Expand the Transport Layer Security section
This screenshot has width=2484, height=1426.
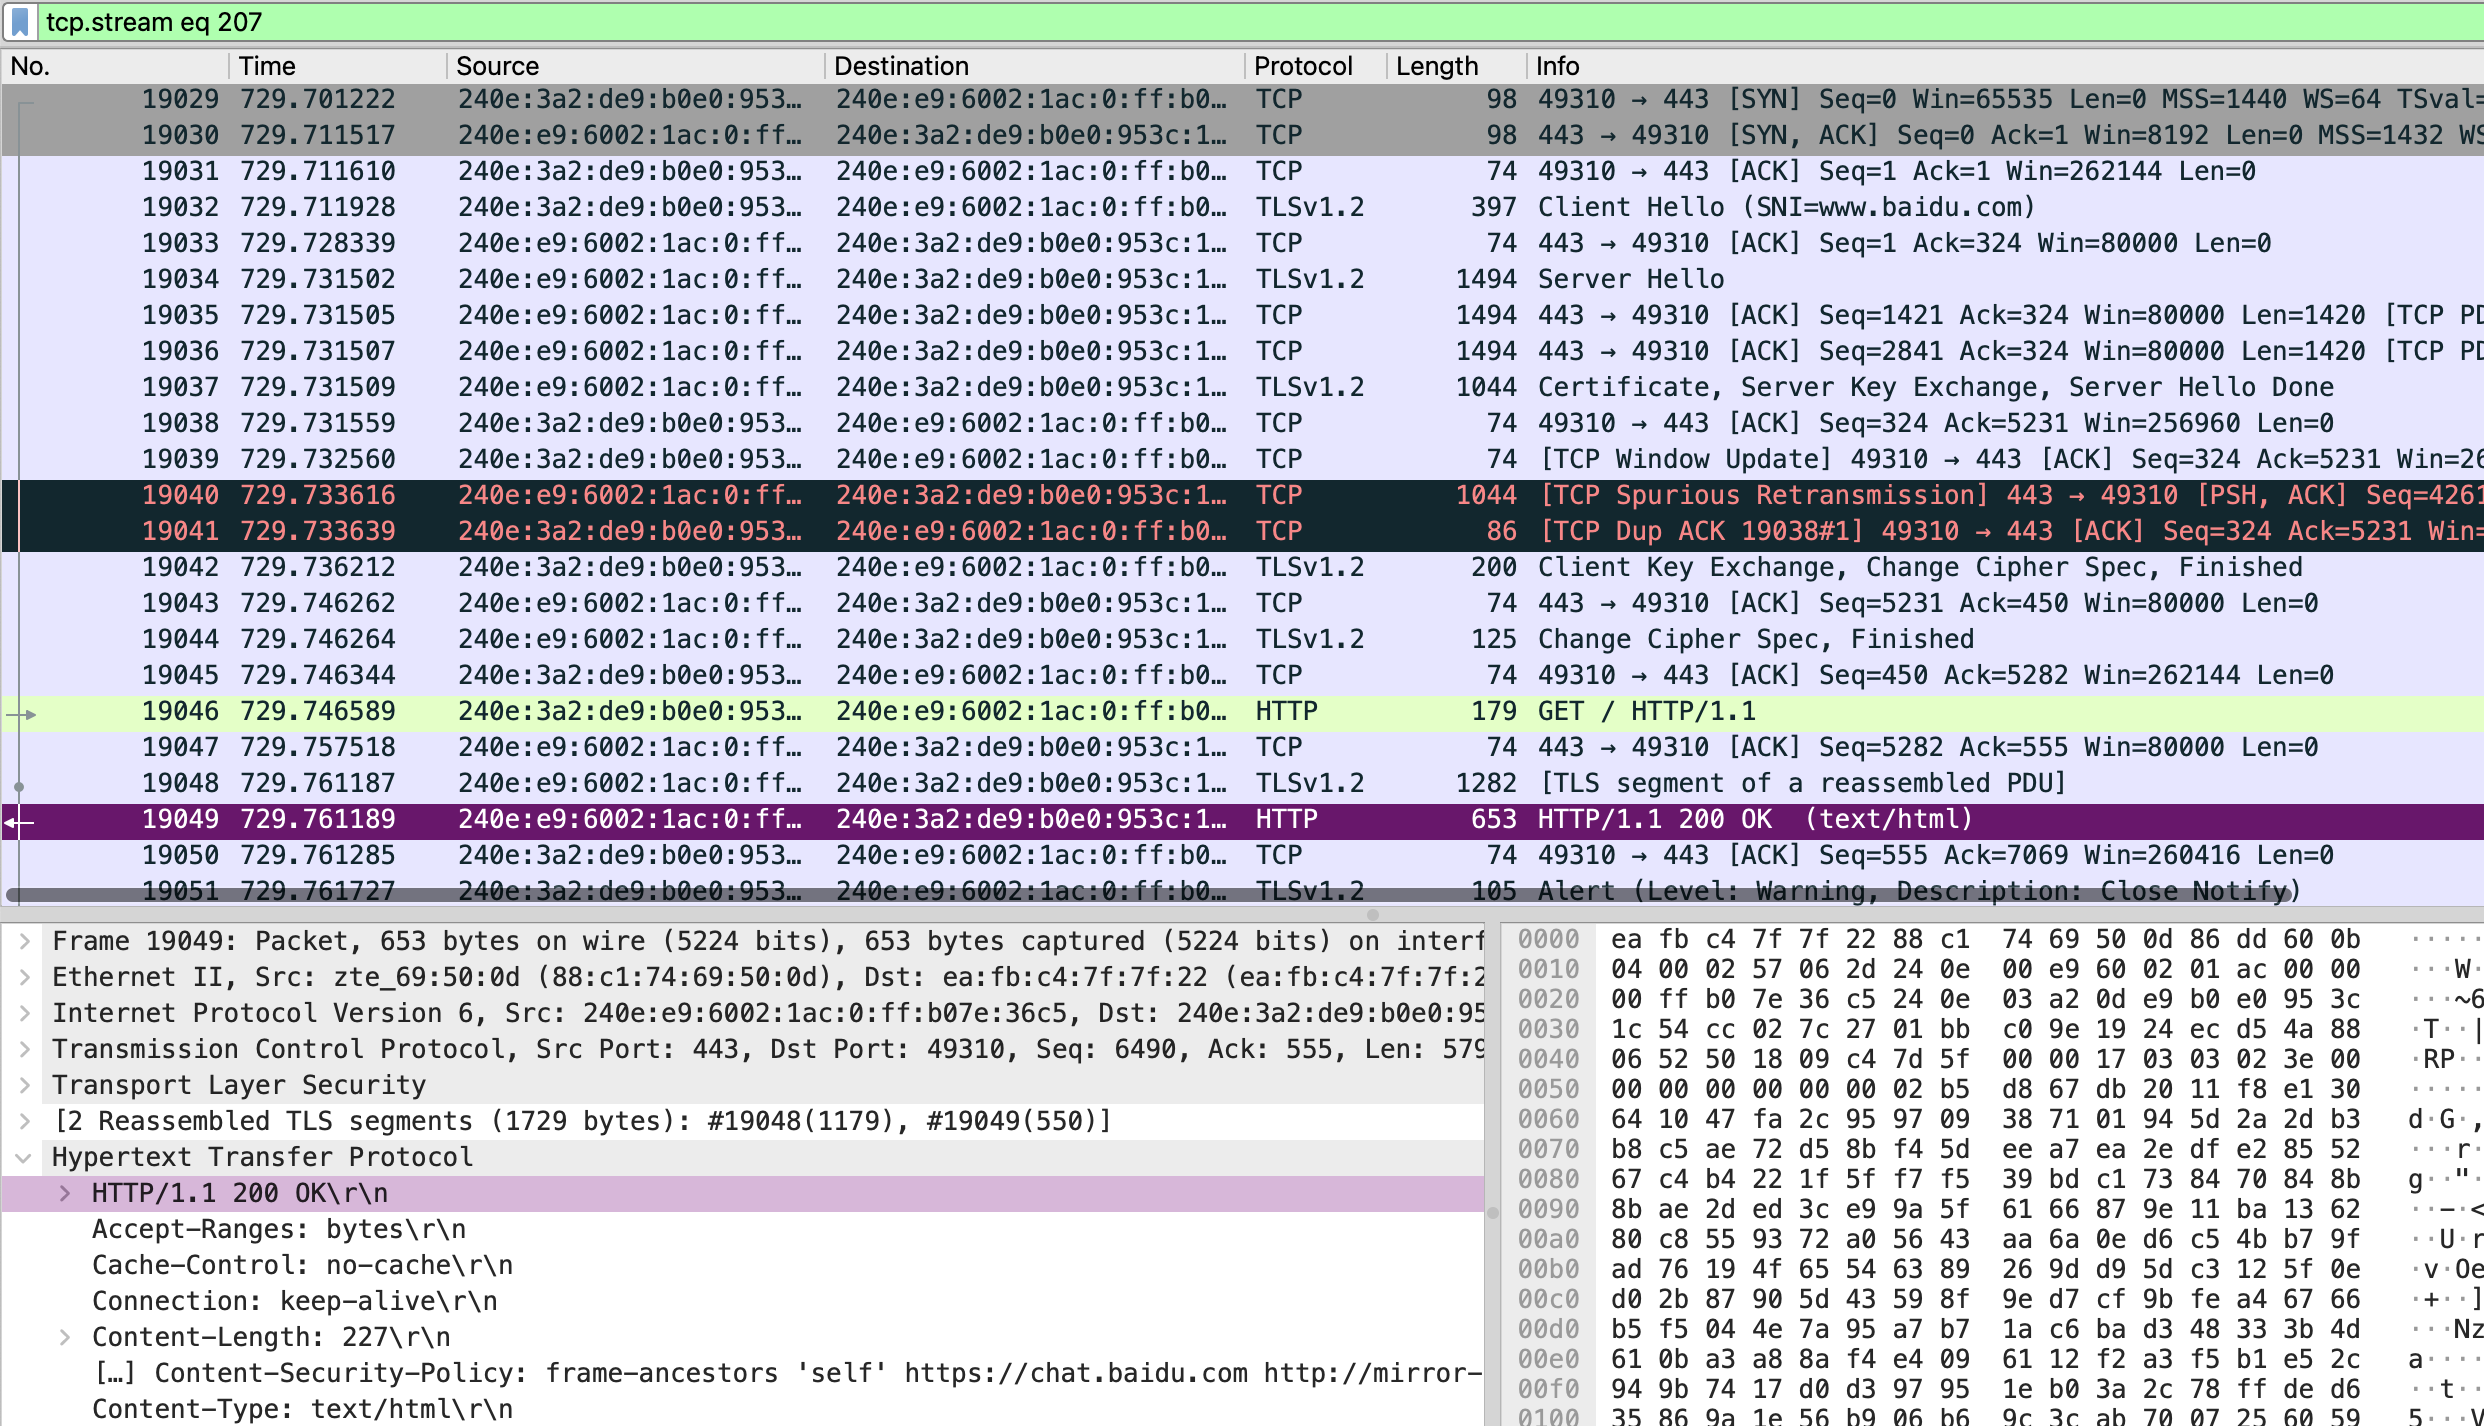click(25, 1085)
